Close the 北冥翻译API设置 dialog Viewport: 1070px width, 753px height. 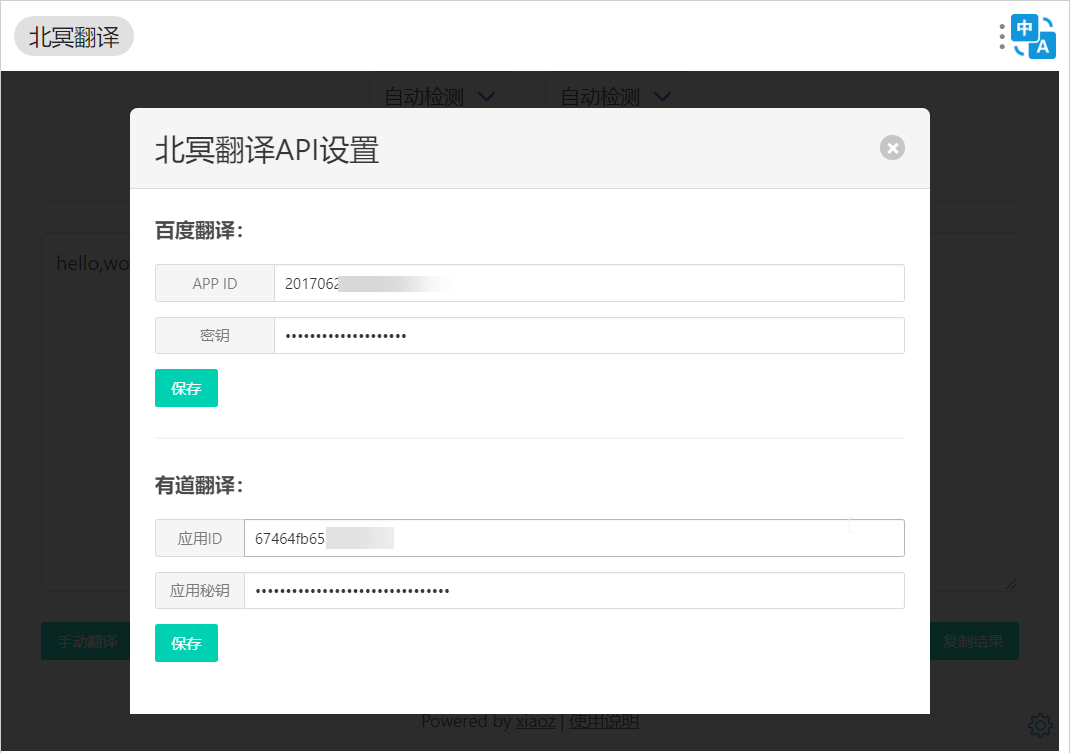(x=892, y=148)
